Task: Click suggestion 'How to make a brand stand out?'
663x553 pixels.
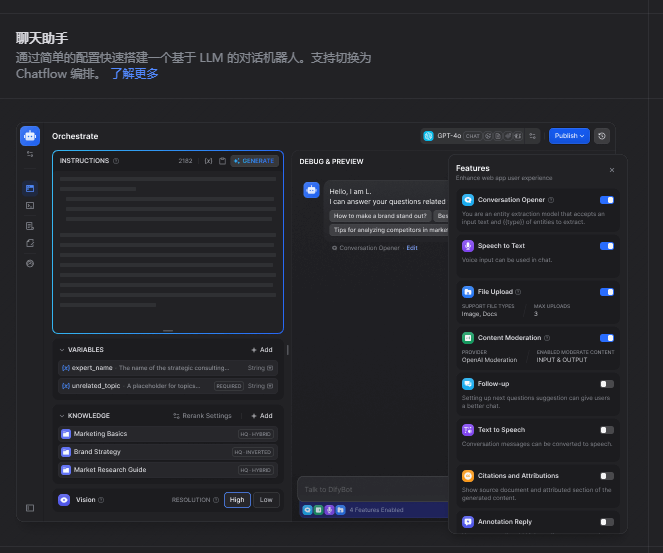Action: pos(380,216)
